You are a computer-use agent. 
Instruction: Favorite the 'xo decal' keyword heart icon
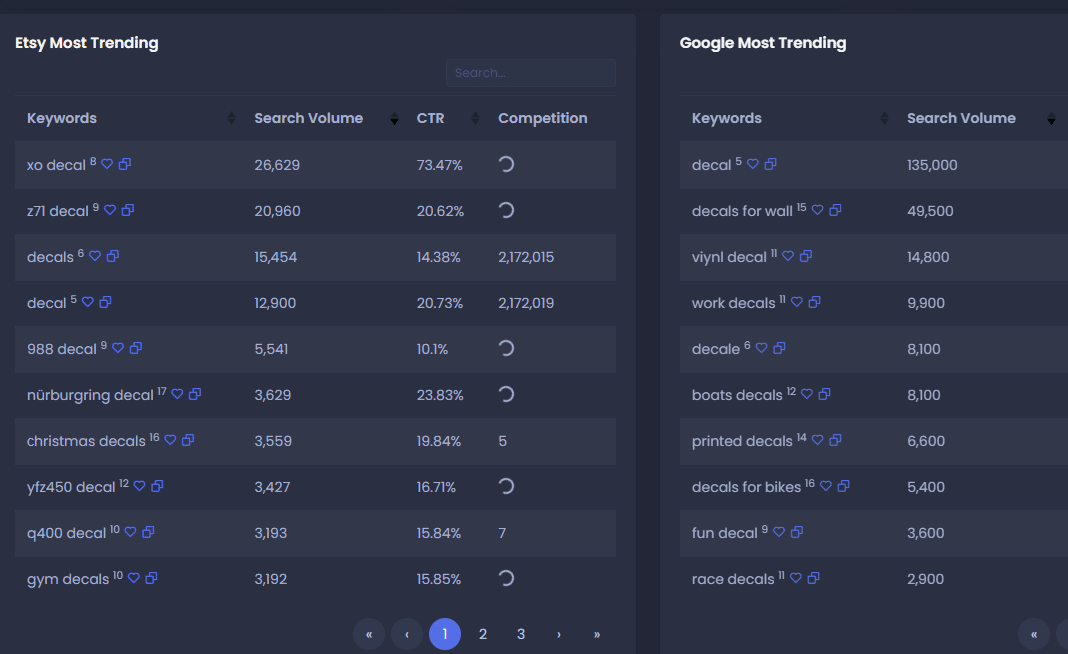pos(107,164)
